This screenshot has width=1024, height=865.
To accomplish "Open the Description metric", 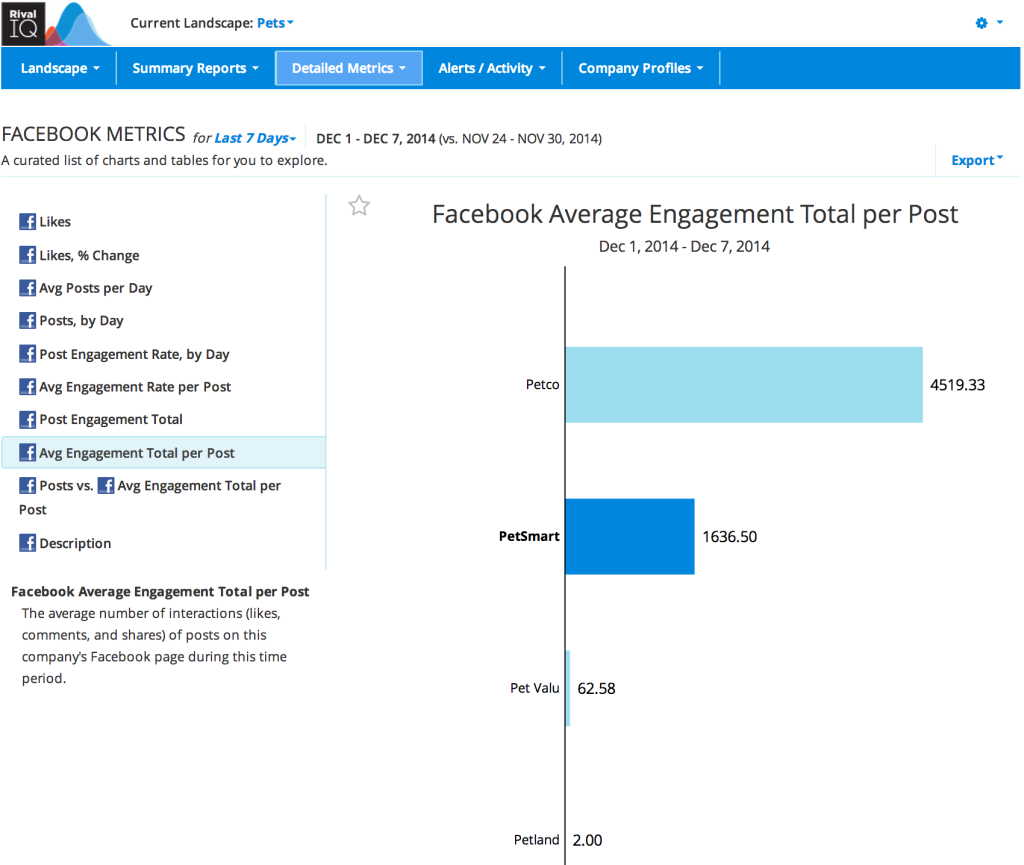I will coord(75,543).
